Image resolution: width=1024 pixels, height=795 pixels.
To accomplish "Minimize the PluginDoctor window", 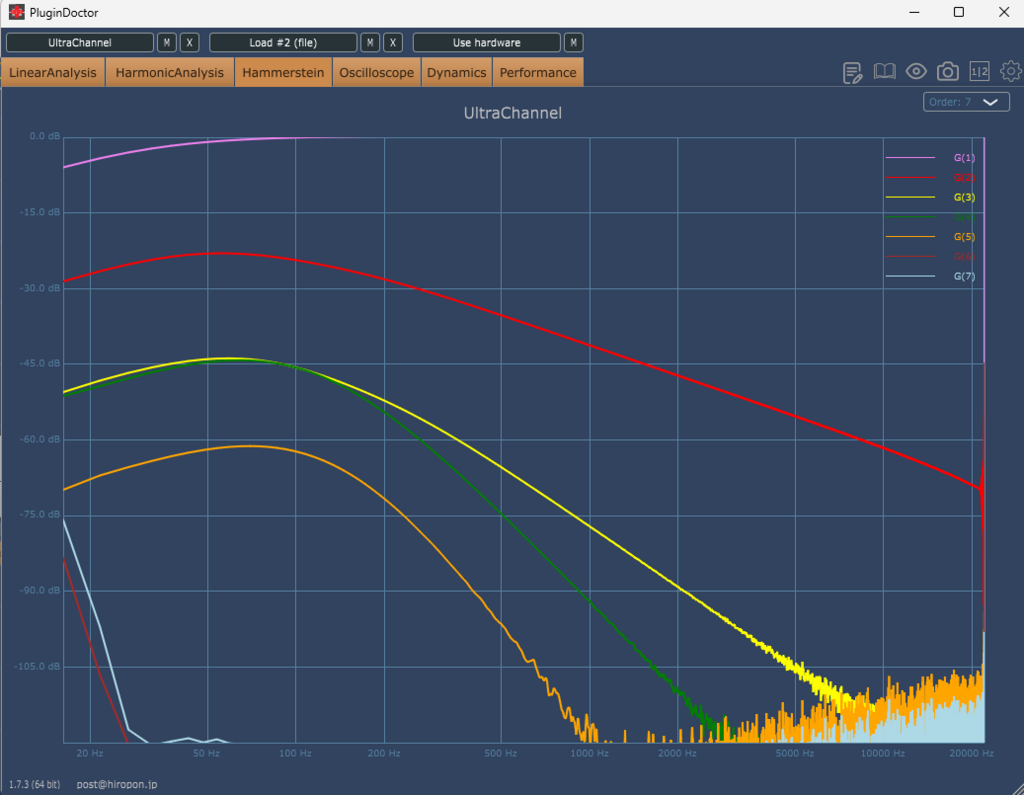I will (914, 12).
